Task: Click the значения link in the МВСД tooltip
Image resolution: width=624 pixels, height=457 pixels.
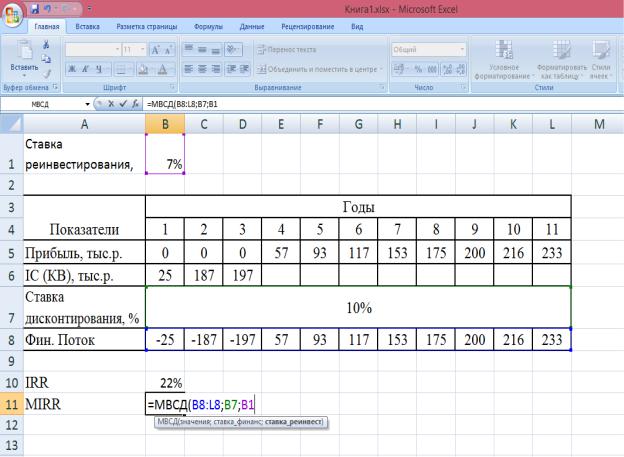Action: [x=194, y=422]
